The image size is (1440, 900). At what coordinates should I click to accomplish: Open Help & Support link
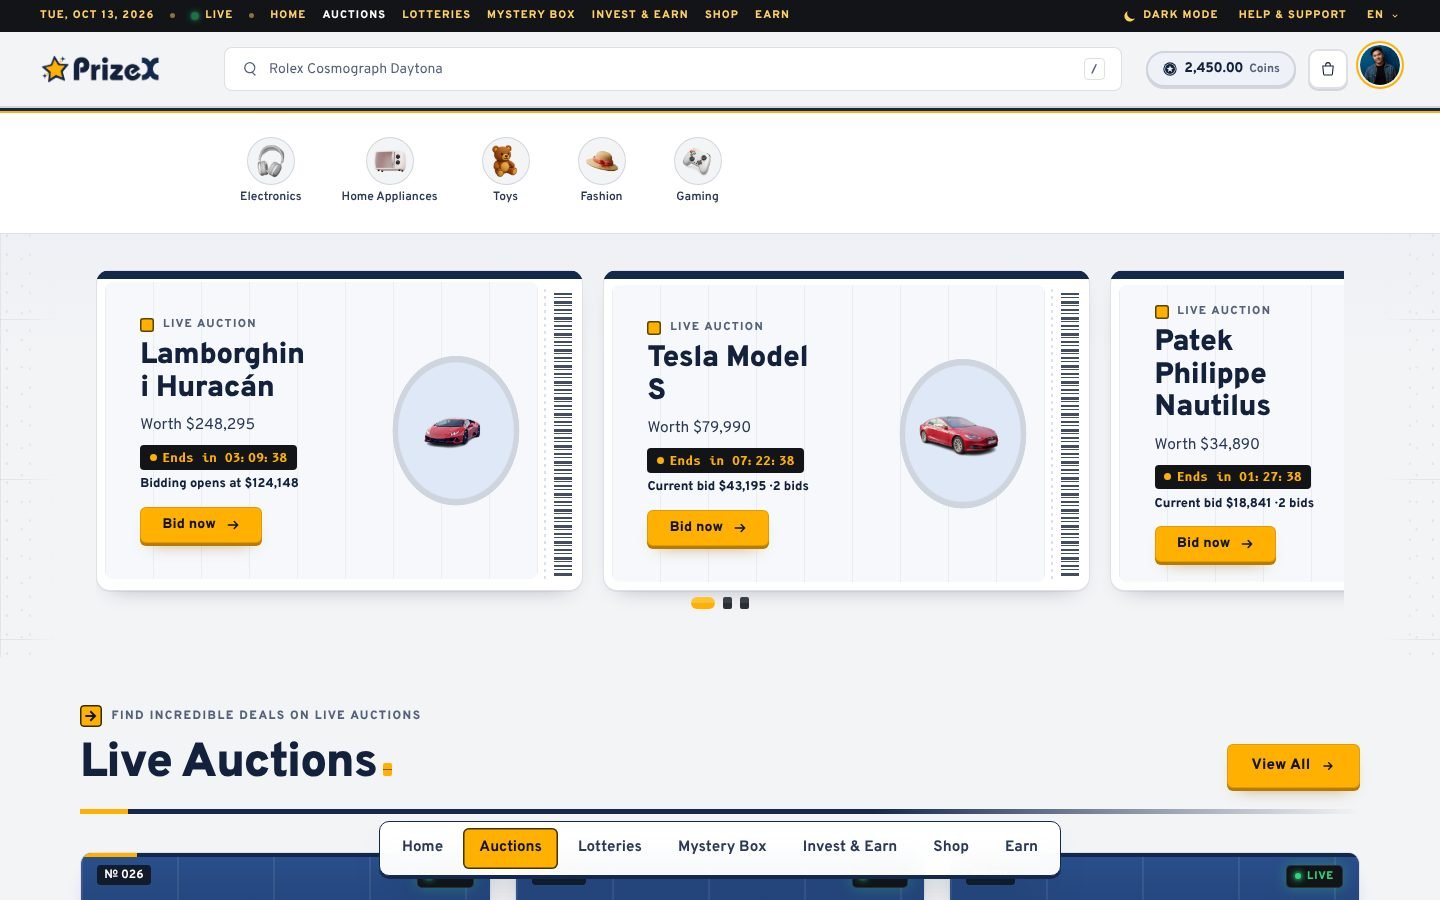[1292, 15]
